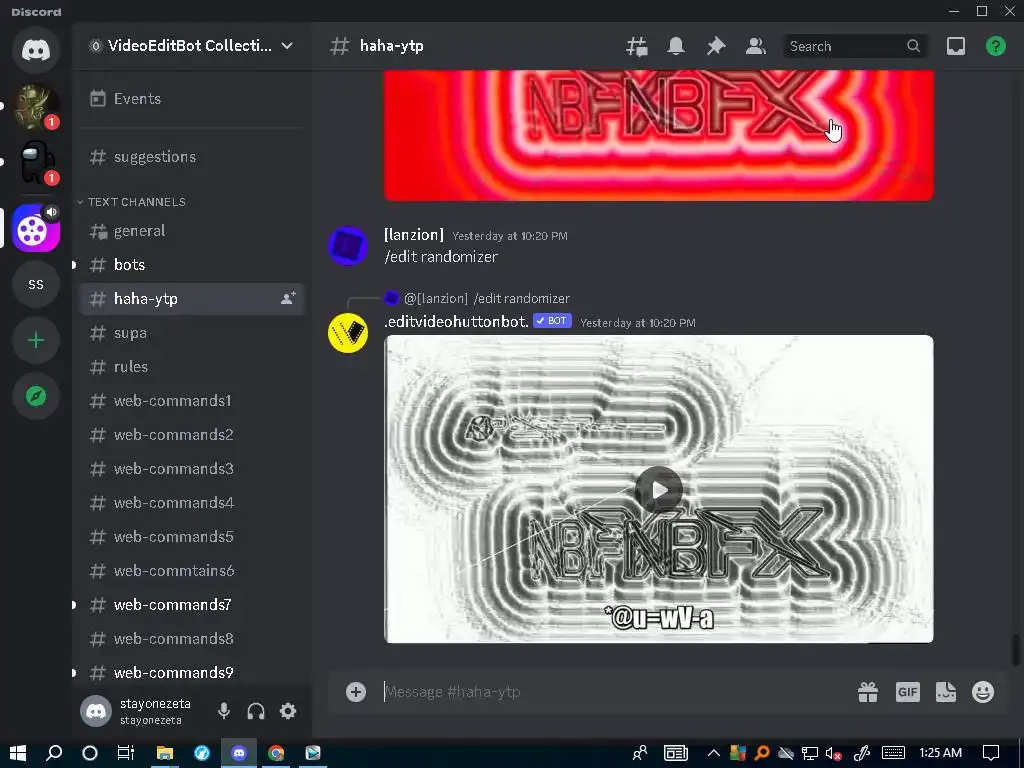Click the Search field in header

[855, 46]
